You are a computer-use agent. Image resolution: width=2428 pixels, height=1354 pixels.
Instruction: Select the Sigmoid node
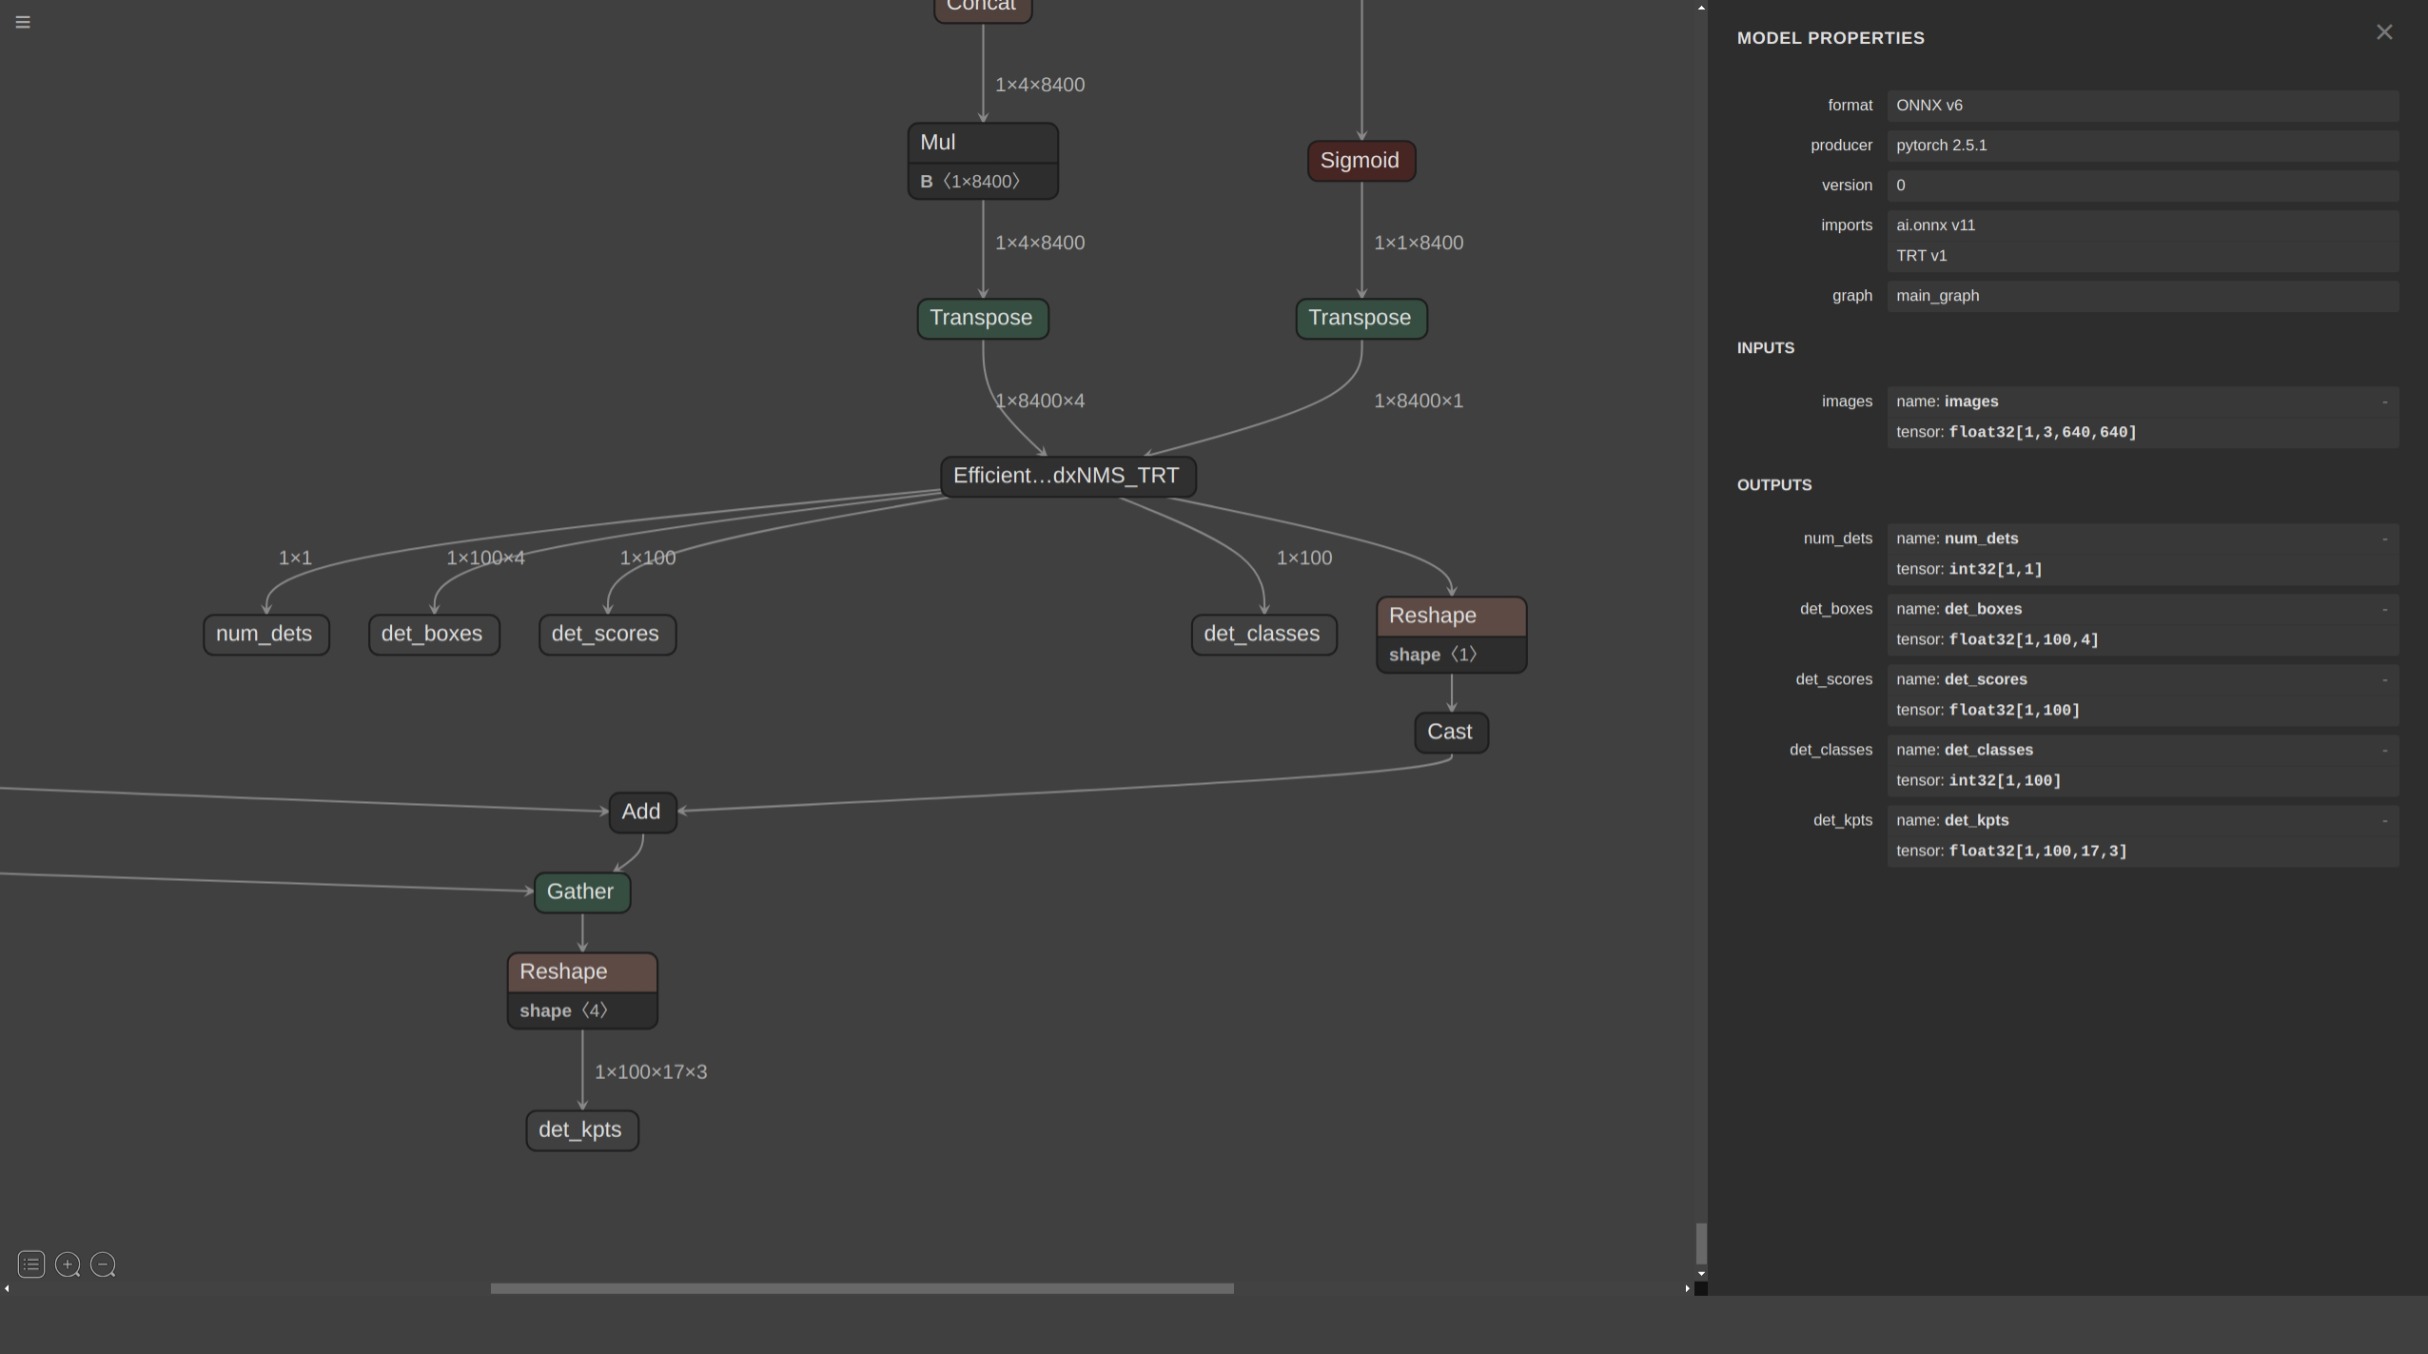point(1360,161)
